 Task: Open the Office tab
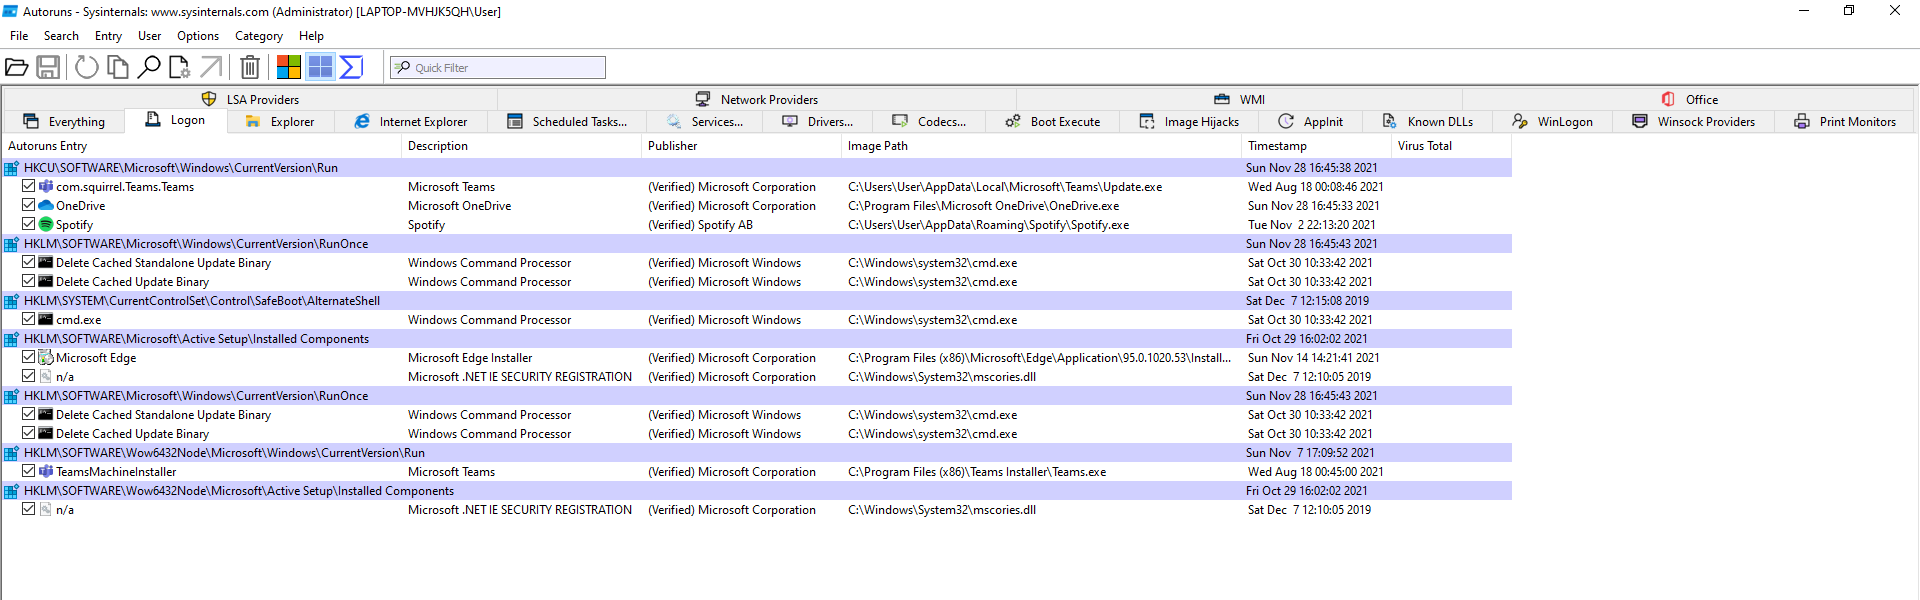(1690, 99)
